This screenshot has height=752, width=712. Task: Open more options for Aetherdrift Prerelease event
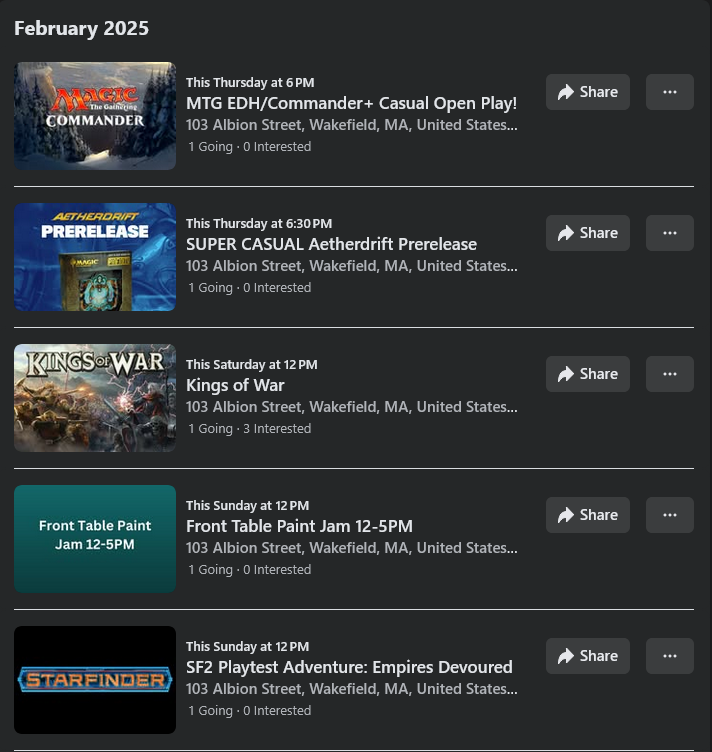tap(670, 233)
